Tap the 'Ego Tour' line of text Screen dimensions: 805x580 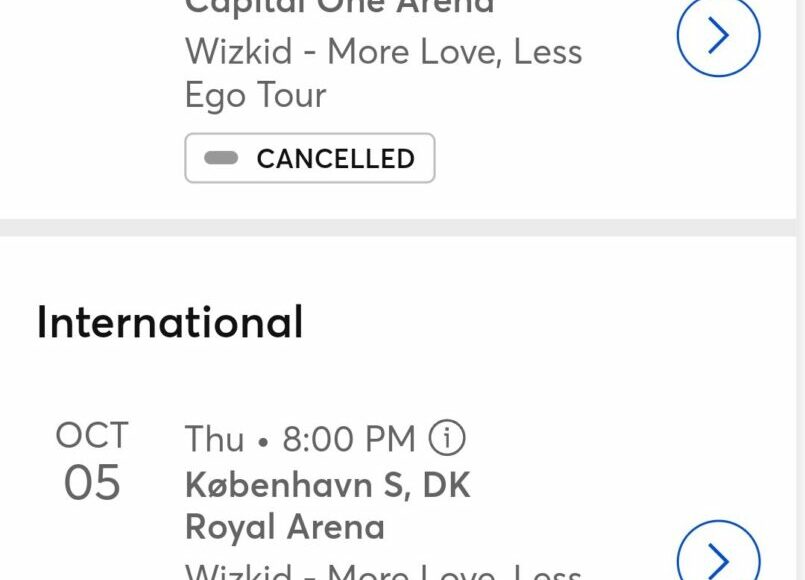(x=256, y=96)
